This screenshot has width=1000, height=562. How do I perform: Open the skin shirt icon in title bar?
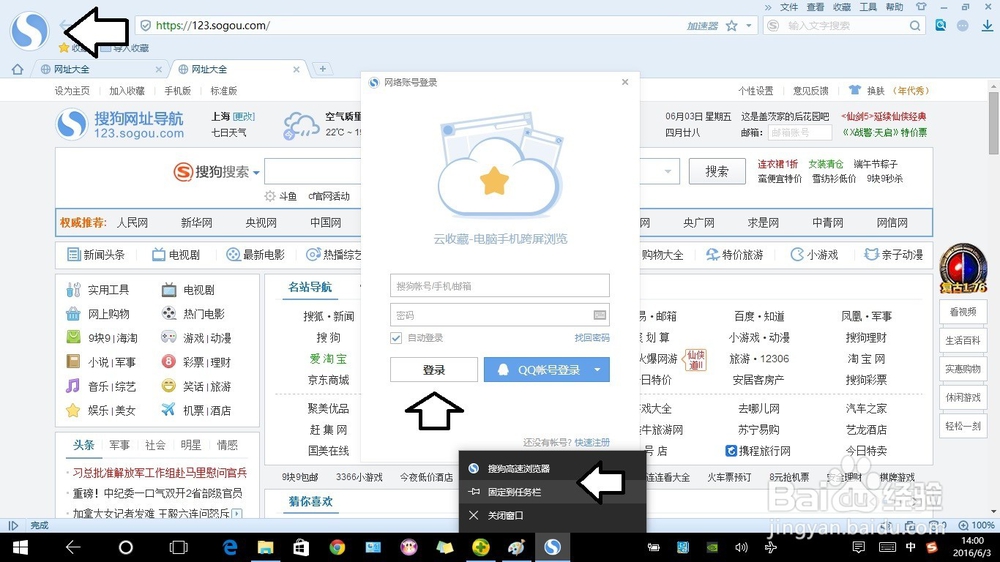920,7
